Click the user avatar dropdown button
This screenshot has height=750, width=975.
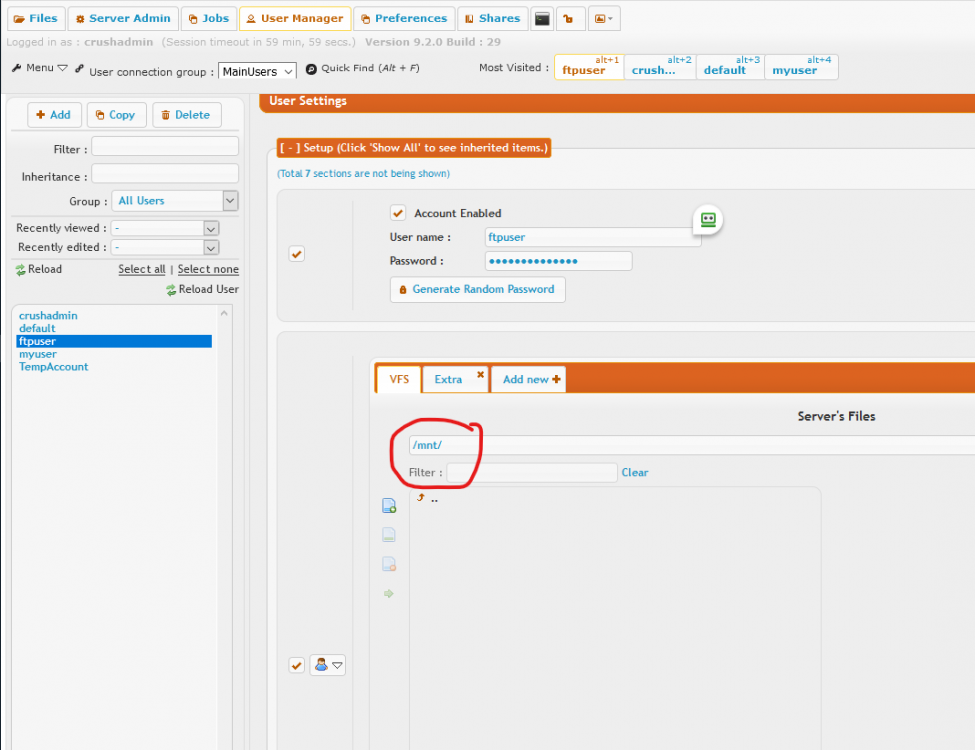coord(328,665)
